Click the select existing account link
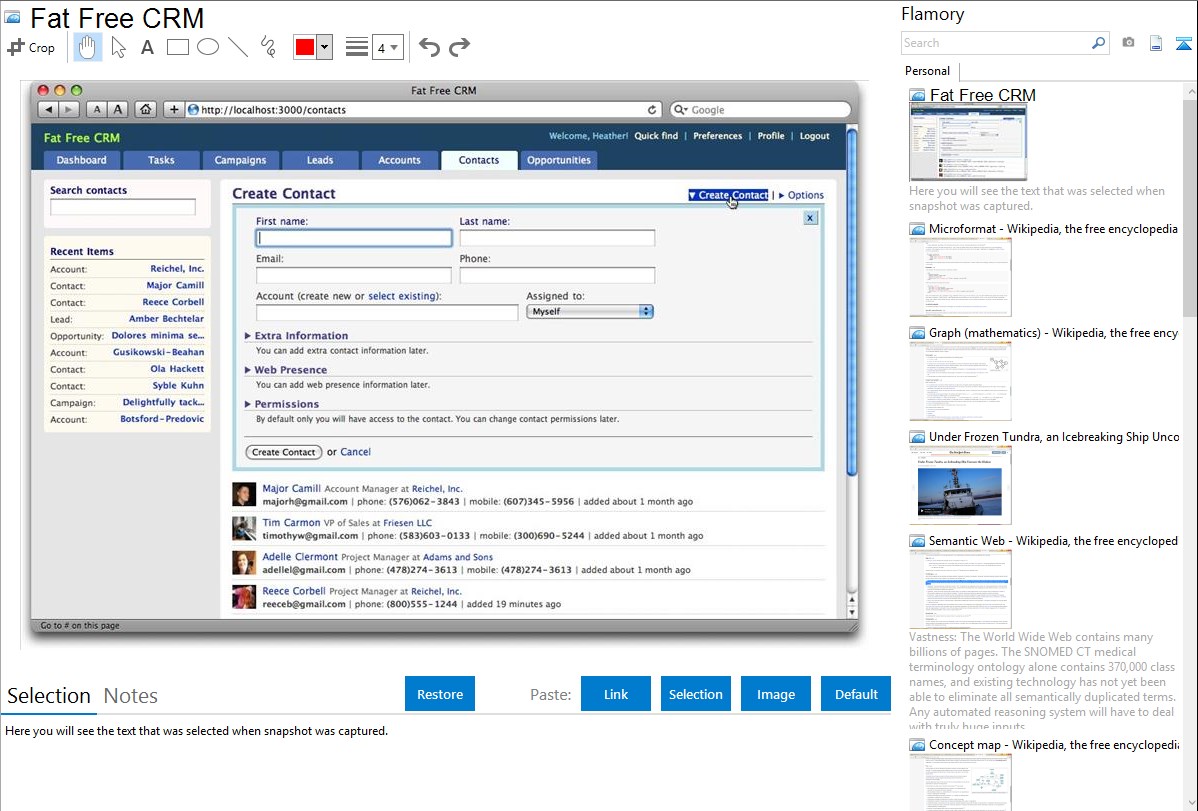Screen dimensions: 1198x811 point(403,296)
